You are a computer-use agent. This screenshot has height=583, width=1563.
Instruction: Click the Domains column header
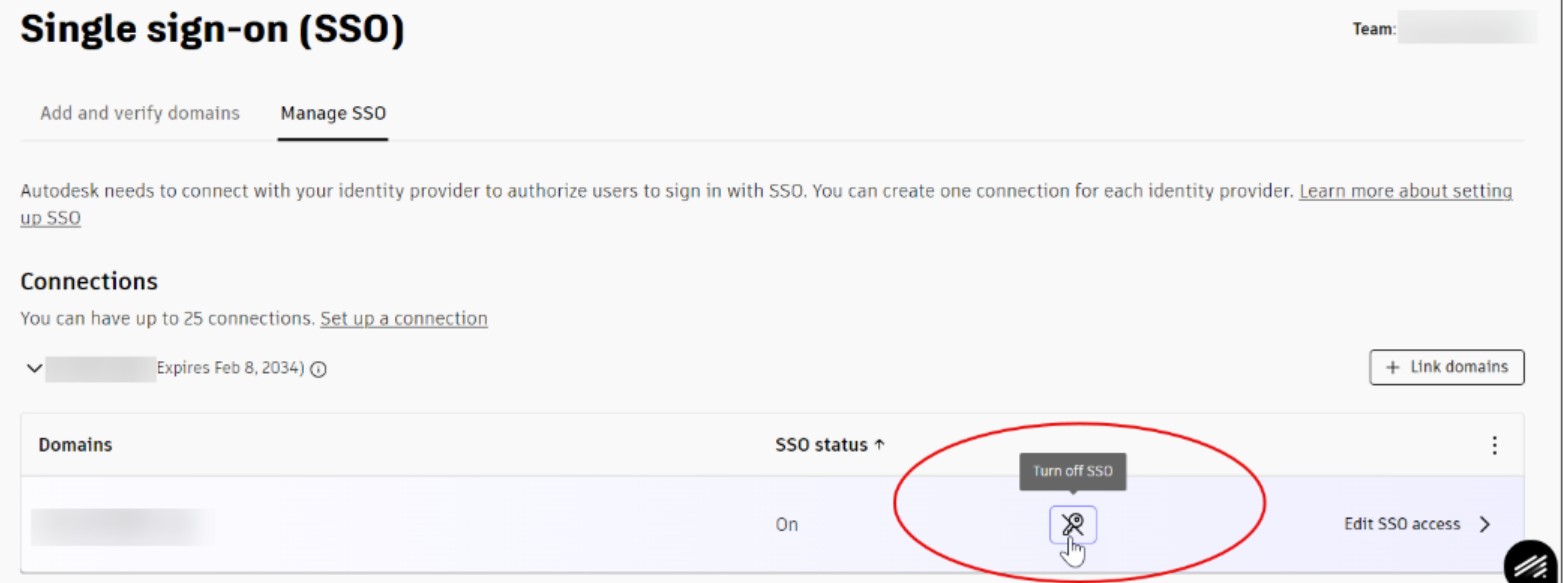75,446
